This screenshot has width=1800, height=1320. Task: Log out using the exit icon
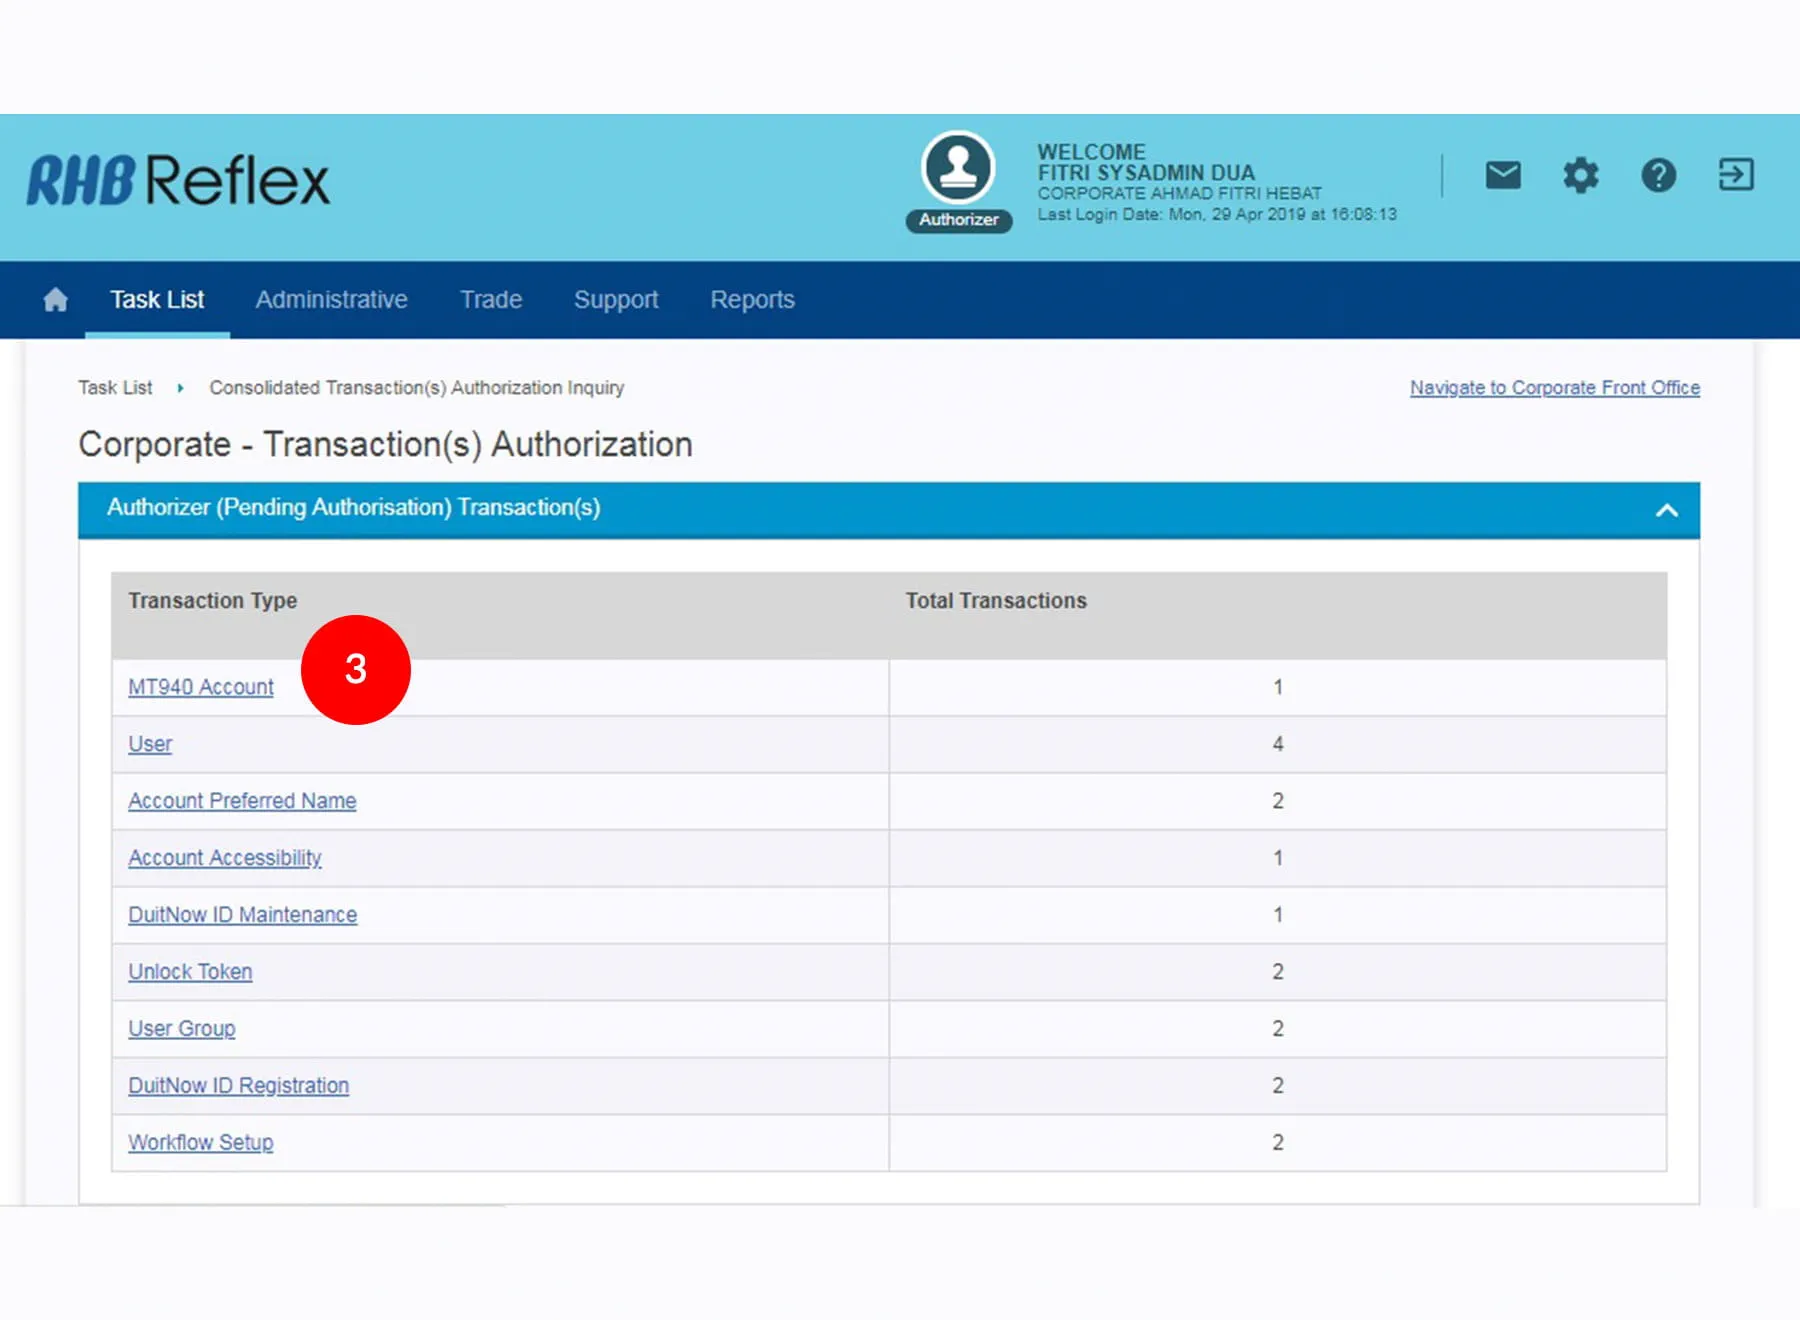tap(1736, 175)
